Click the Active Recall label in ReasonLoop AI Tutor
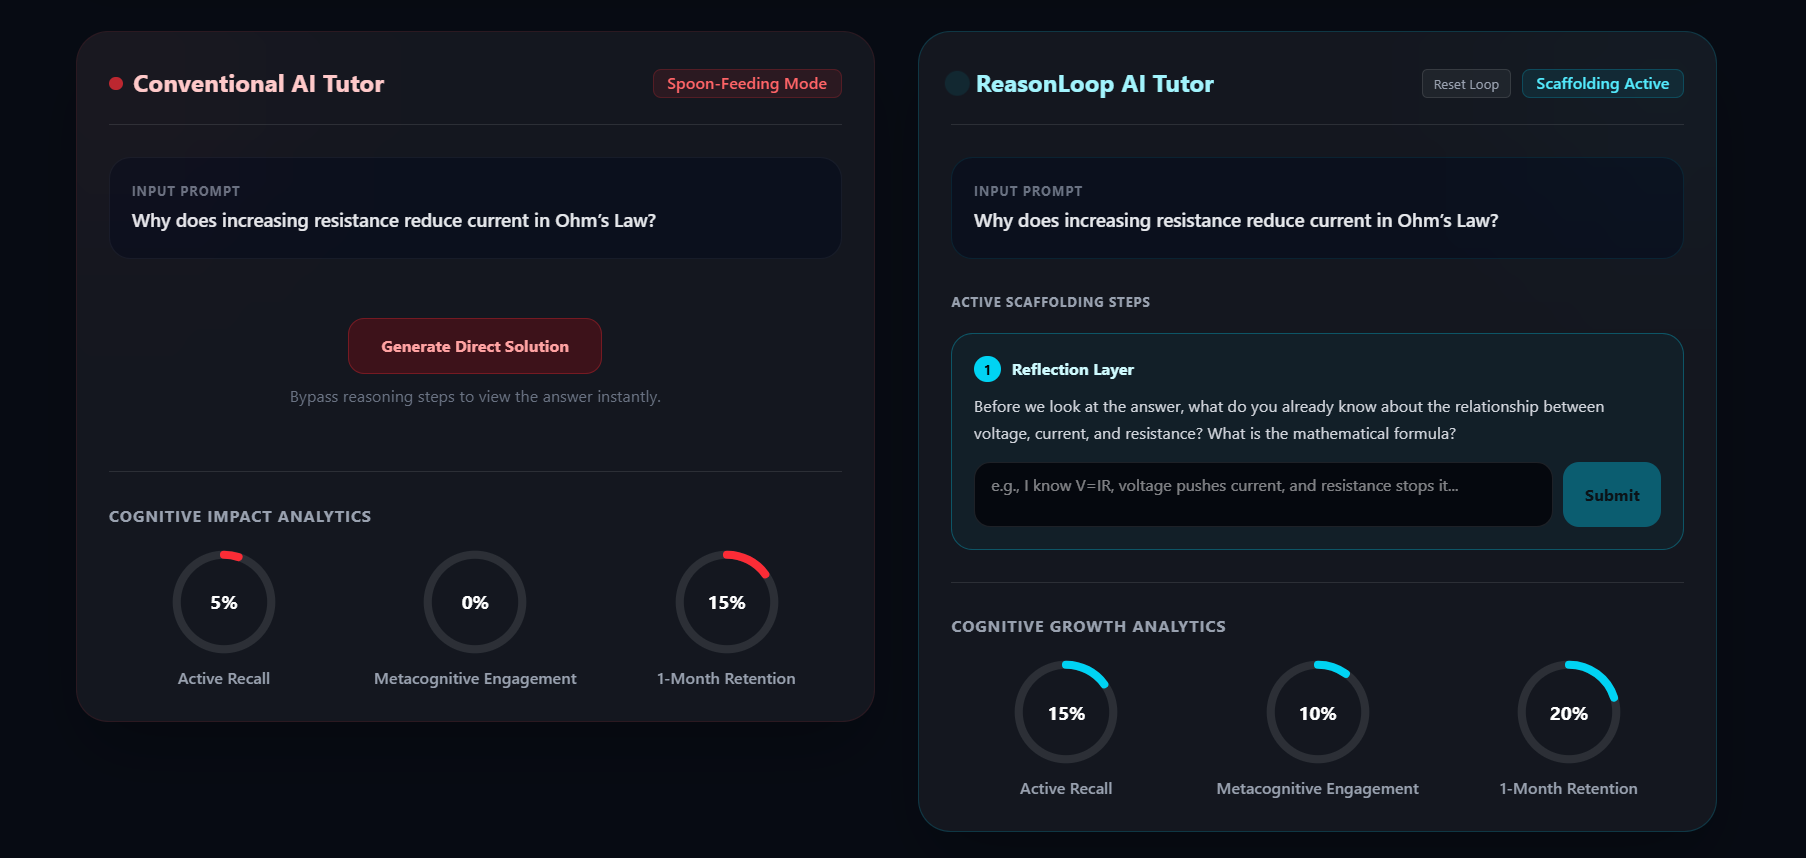Image resolution: width=1806 pixels, height=858 pixels. (1066, 789)
